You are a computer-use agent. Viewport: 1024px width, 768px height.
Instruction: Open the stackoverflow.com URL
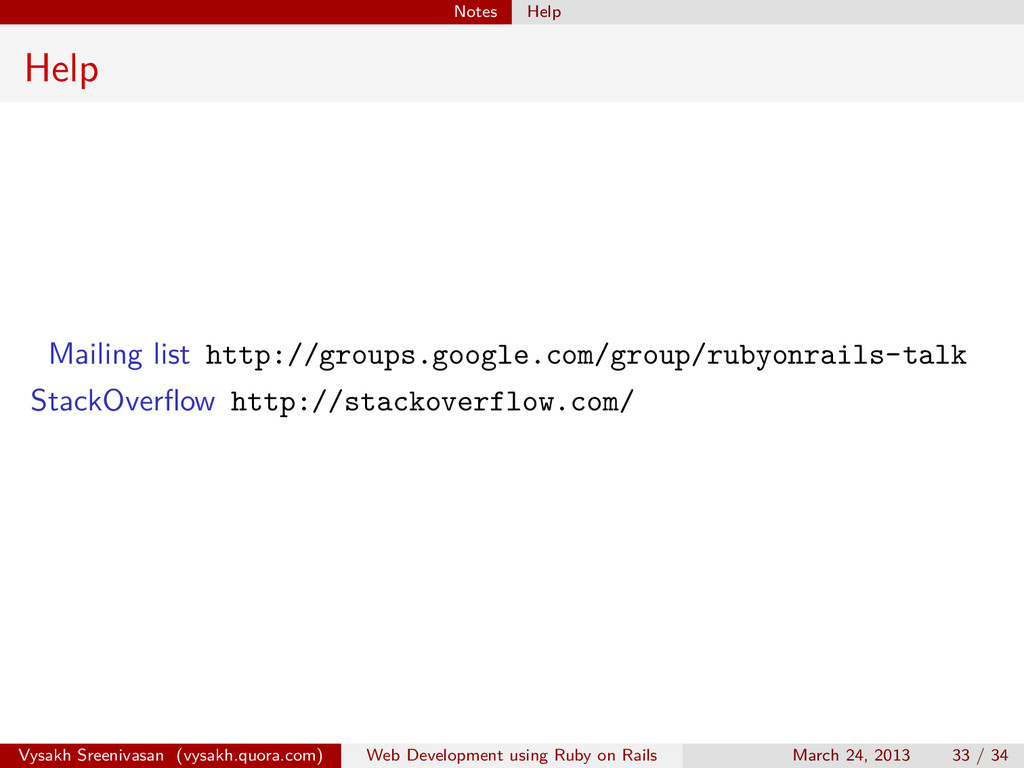click(x=432, y=402)
